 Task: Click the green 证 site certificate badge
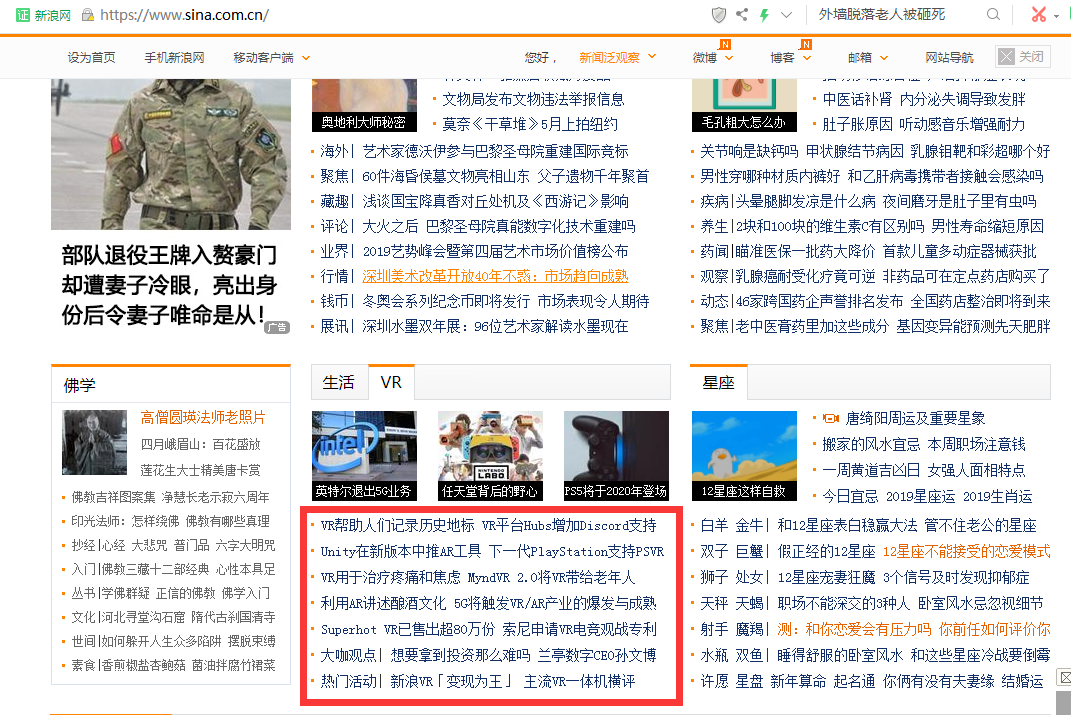point(23,14)
